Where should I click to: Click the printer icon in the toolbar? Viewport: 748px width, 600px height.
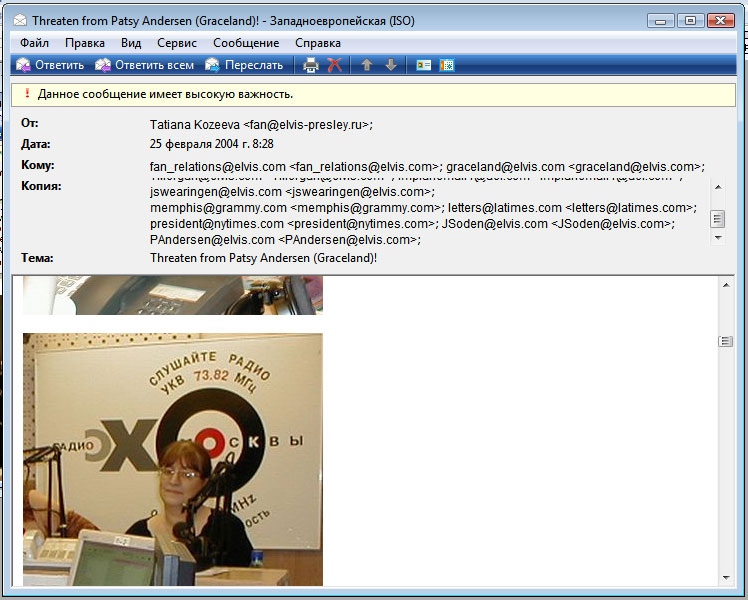(311, 65)
